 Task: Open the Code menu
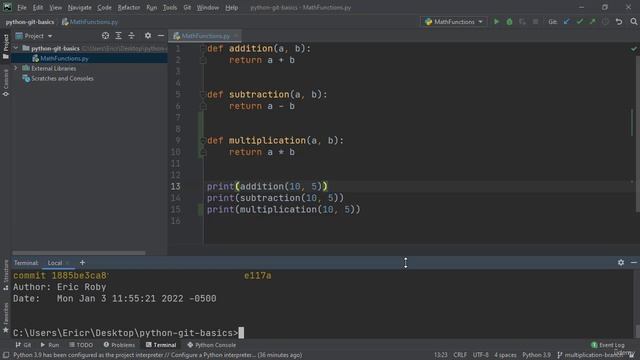coord(104,7)
